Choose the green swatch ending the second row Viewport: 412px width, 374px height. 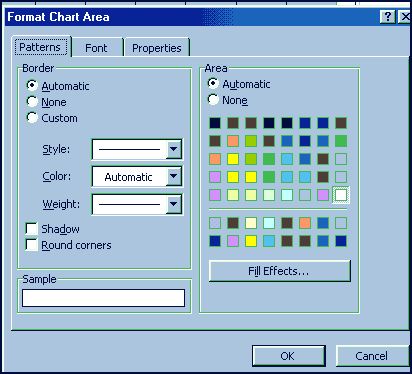(x=341, y=141)
